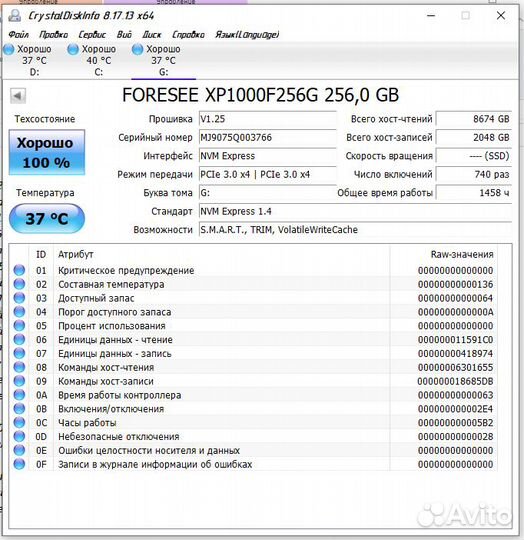The image size is (524, 540).
Task: Open the Правка menu
Action: (53, 34)
